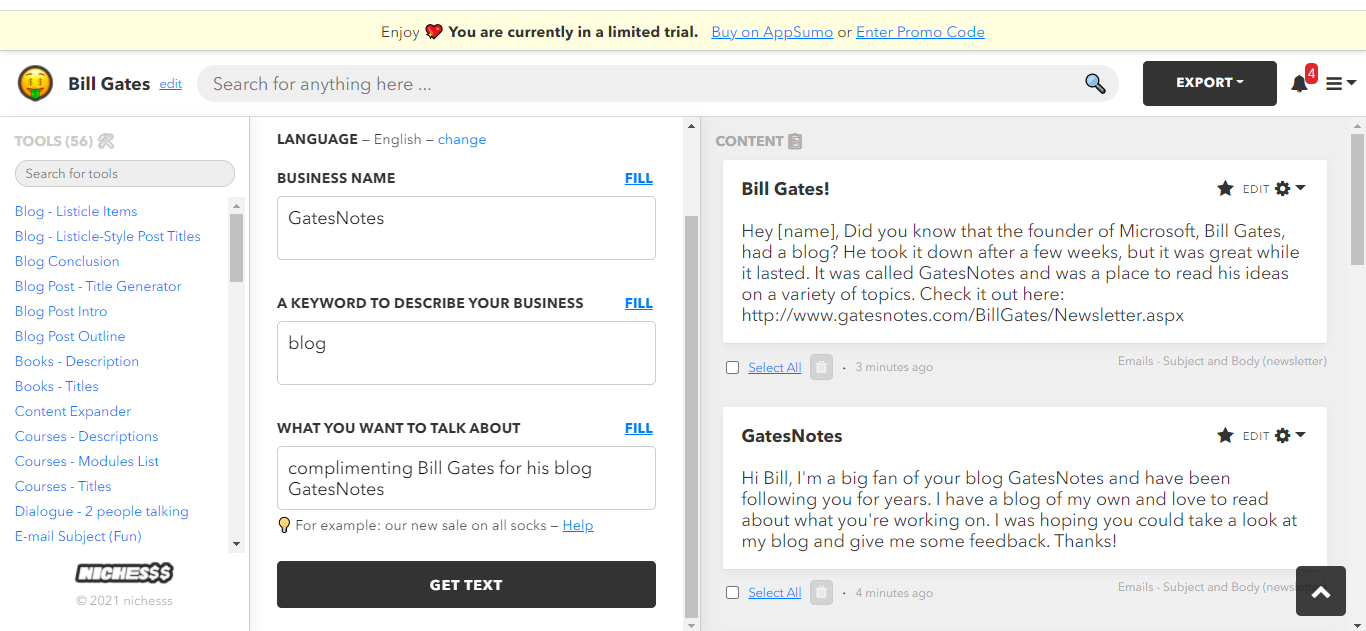Click the tools list scrollbar up arrow

(236, 205)
